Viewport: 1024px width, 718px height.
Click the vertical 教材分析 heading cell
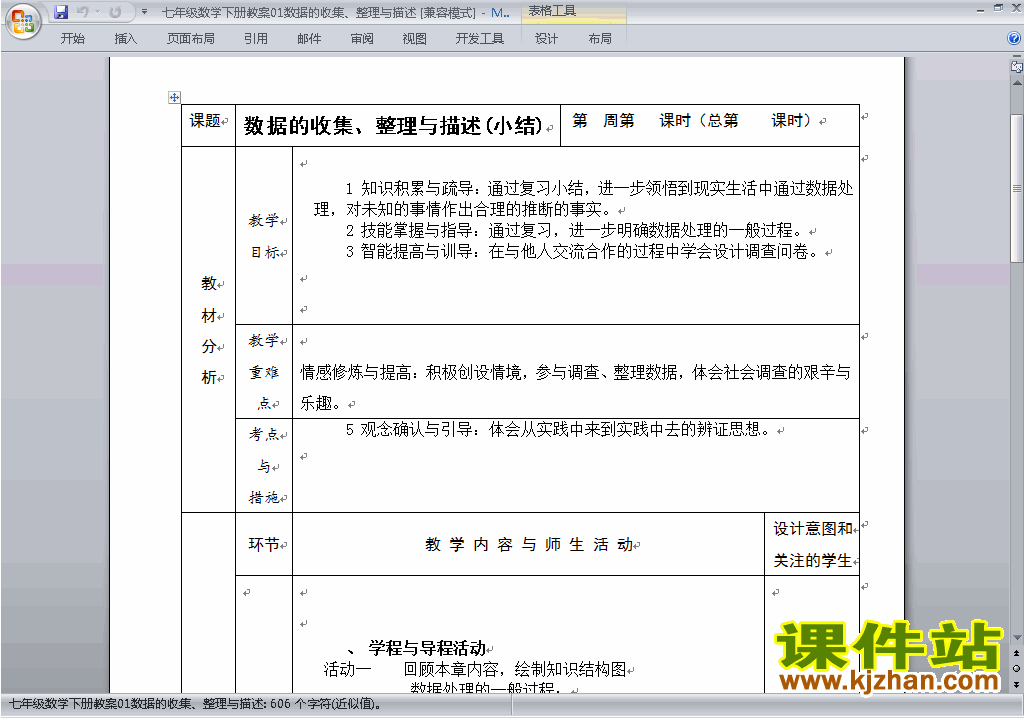tap(208, 329)
